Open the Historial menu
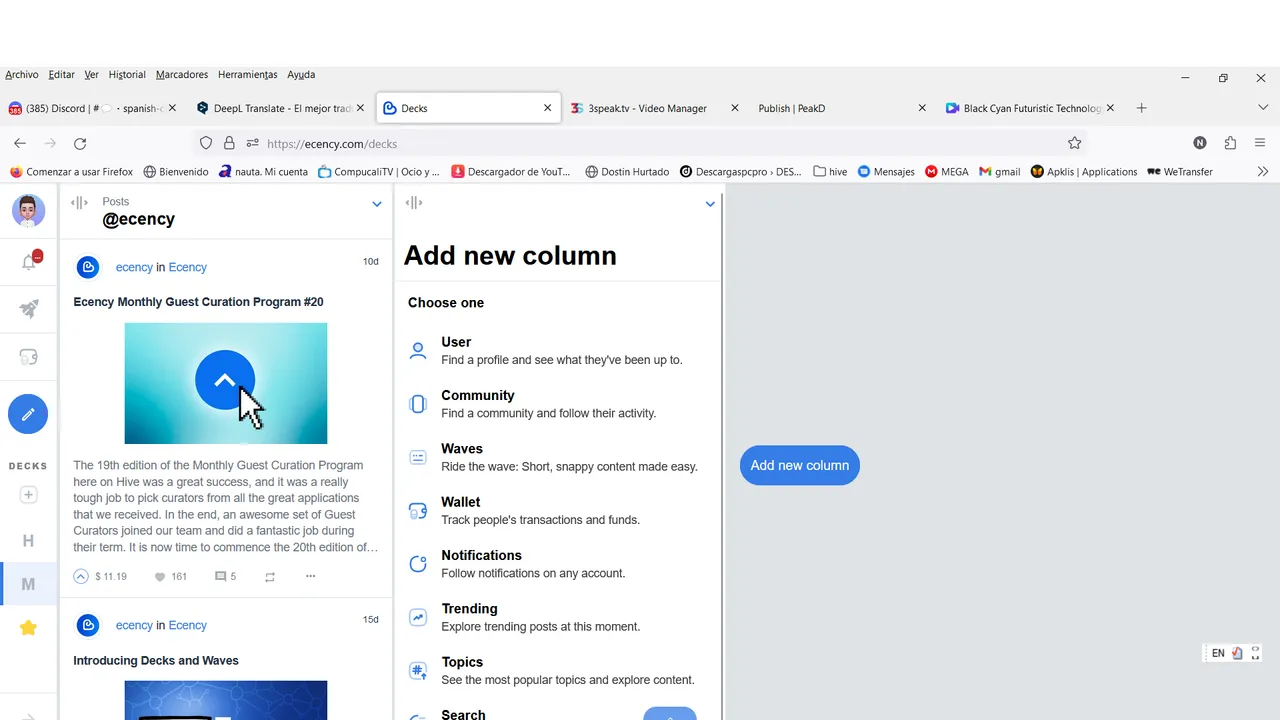This screenshot has height=720, width=1280. [x=127, y=75]
